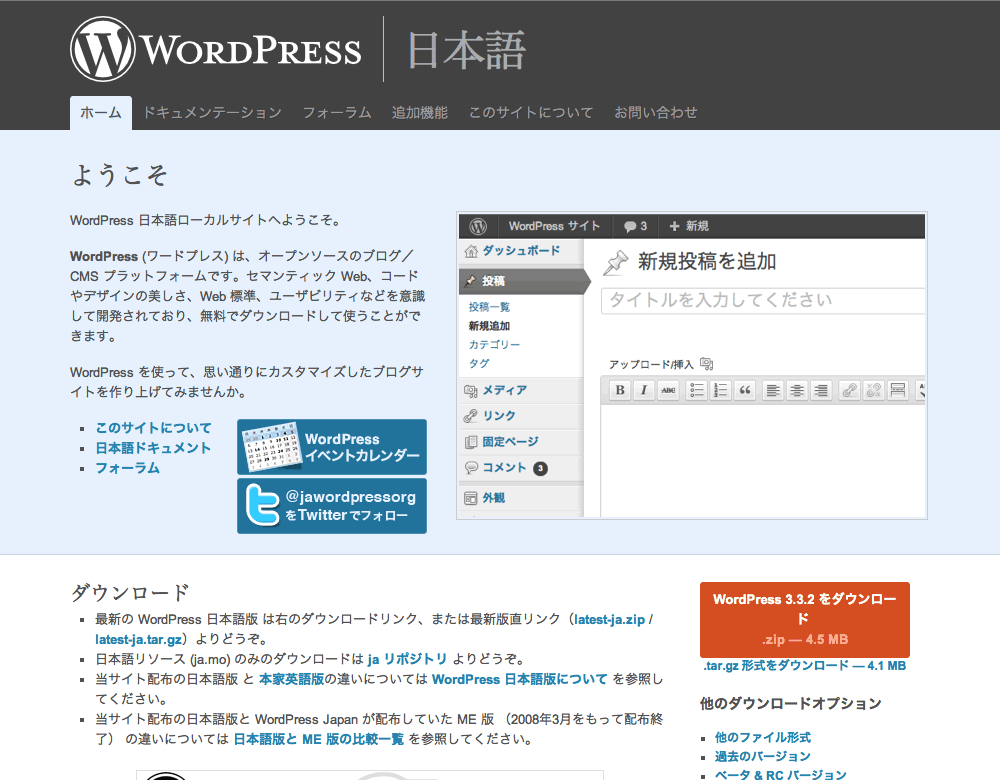Click the WordPress 3.3.2 をダウンロード button
This screenshot has width=1000, height=780.
(x=805, y=619)
